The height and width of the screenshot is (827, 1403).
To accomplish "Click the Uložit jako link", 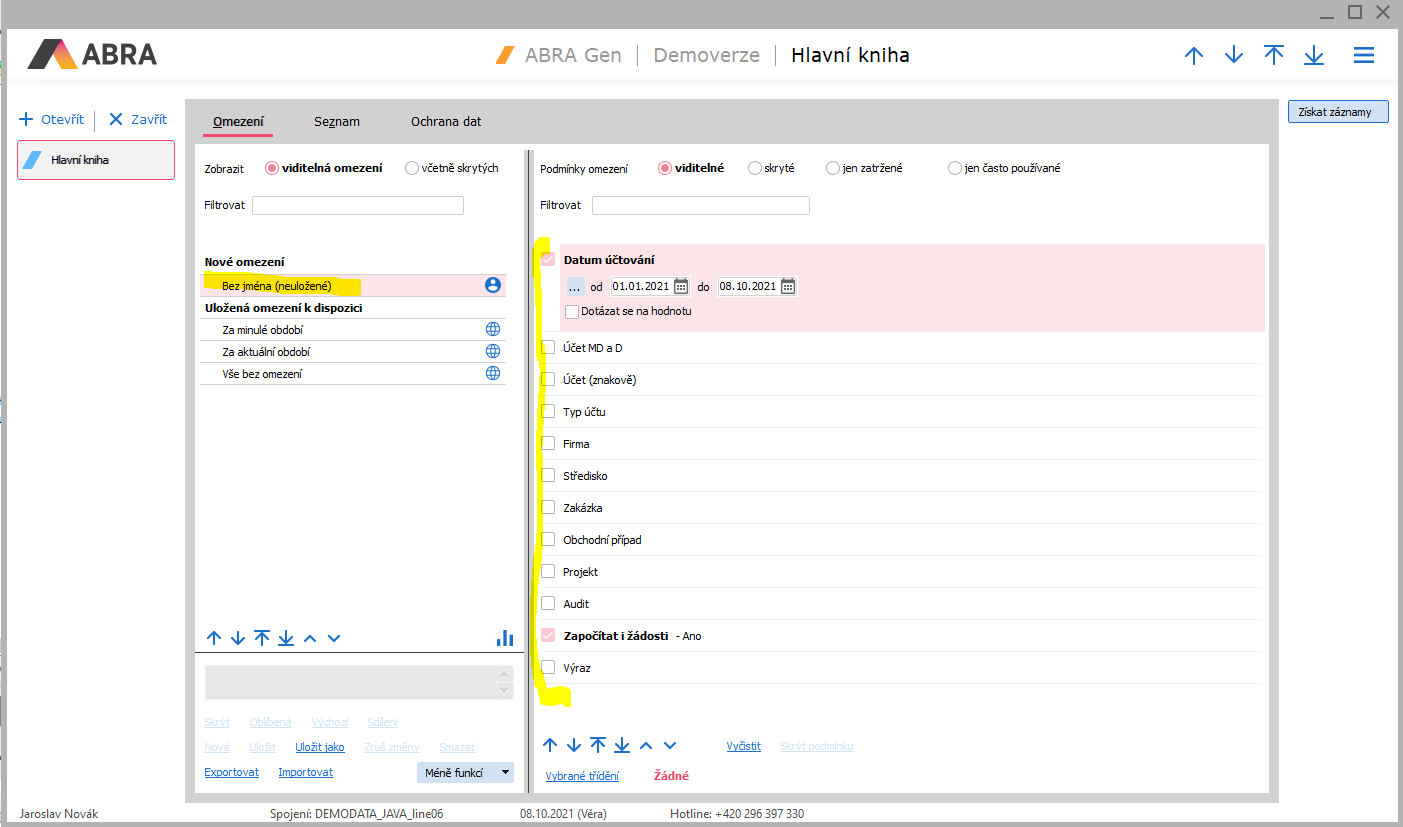I will click(319, 747).
